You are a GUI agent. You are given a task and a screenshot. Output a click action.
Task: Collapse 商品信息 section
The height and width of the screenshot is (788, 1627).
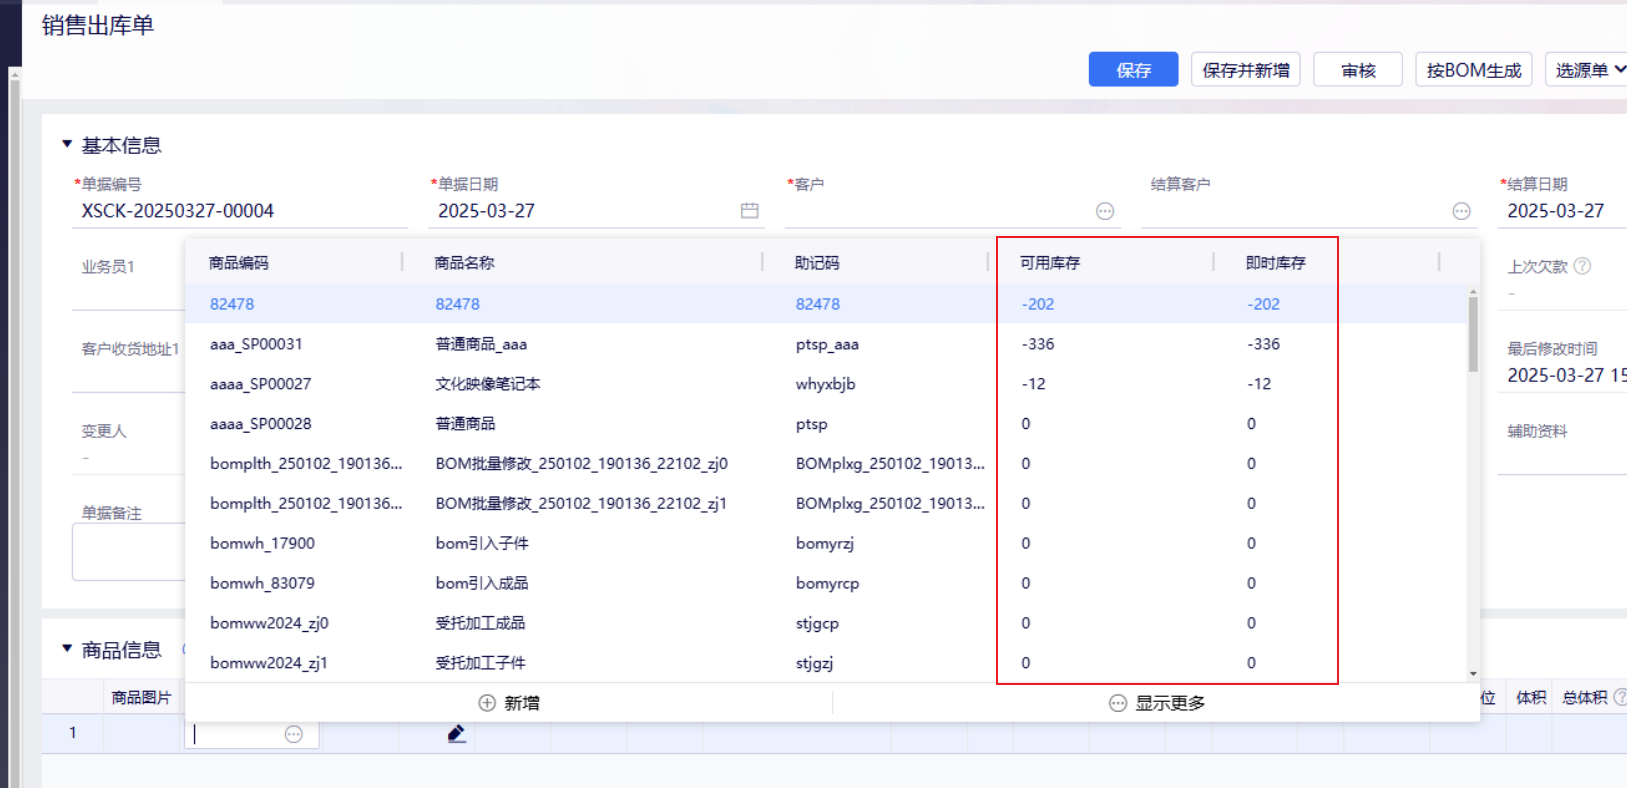(x=67, y=650)
